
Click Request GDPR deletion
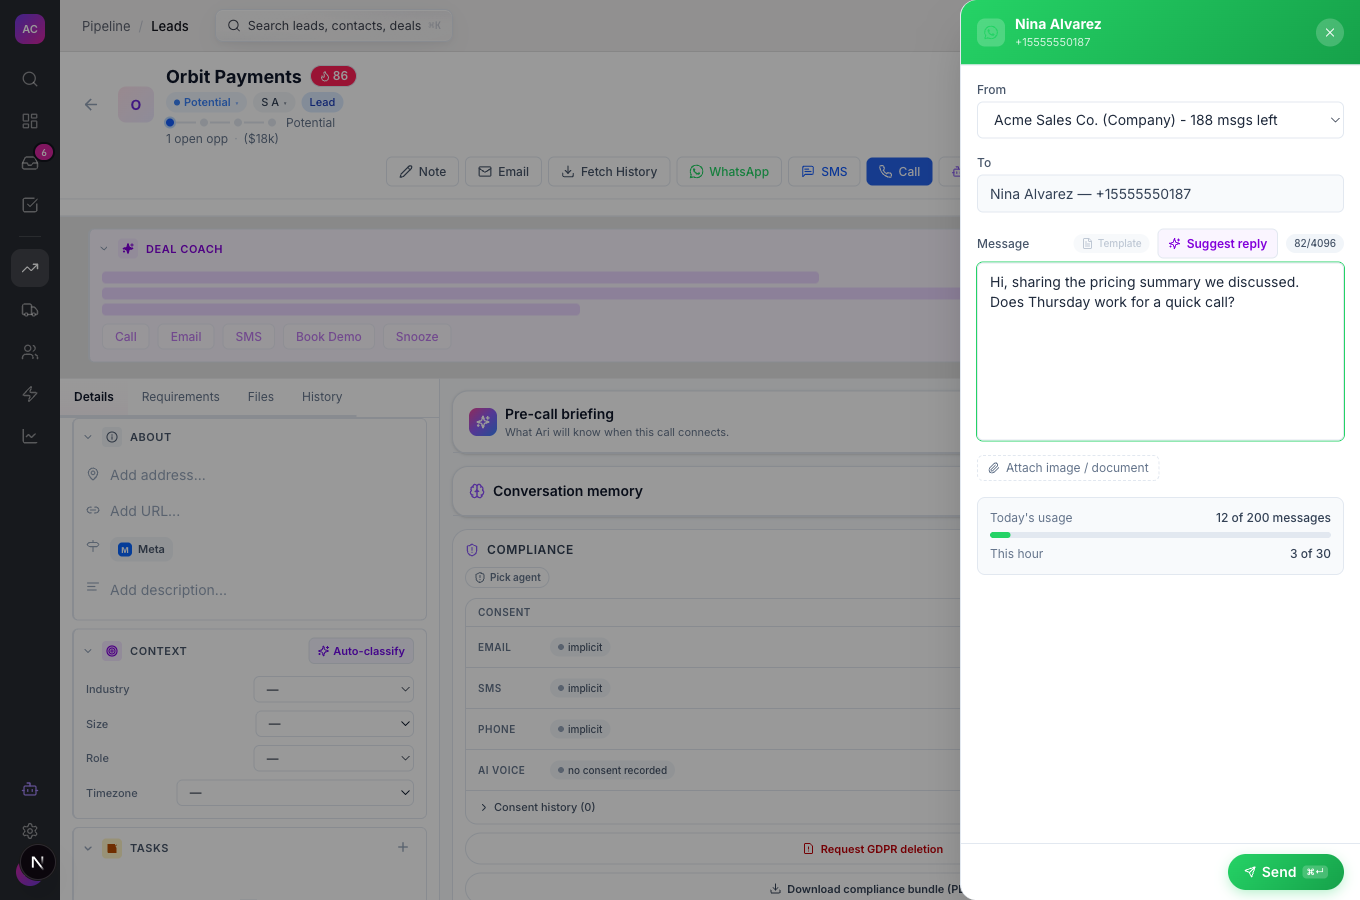873,849
